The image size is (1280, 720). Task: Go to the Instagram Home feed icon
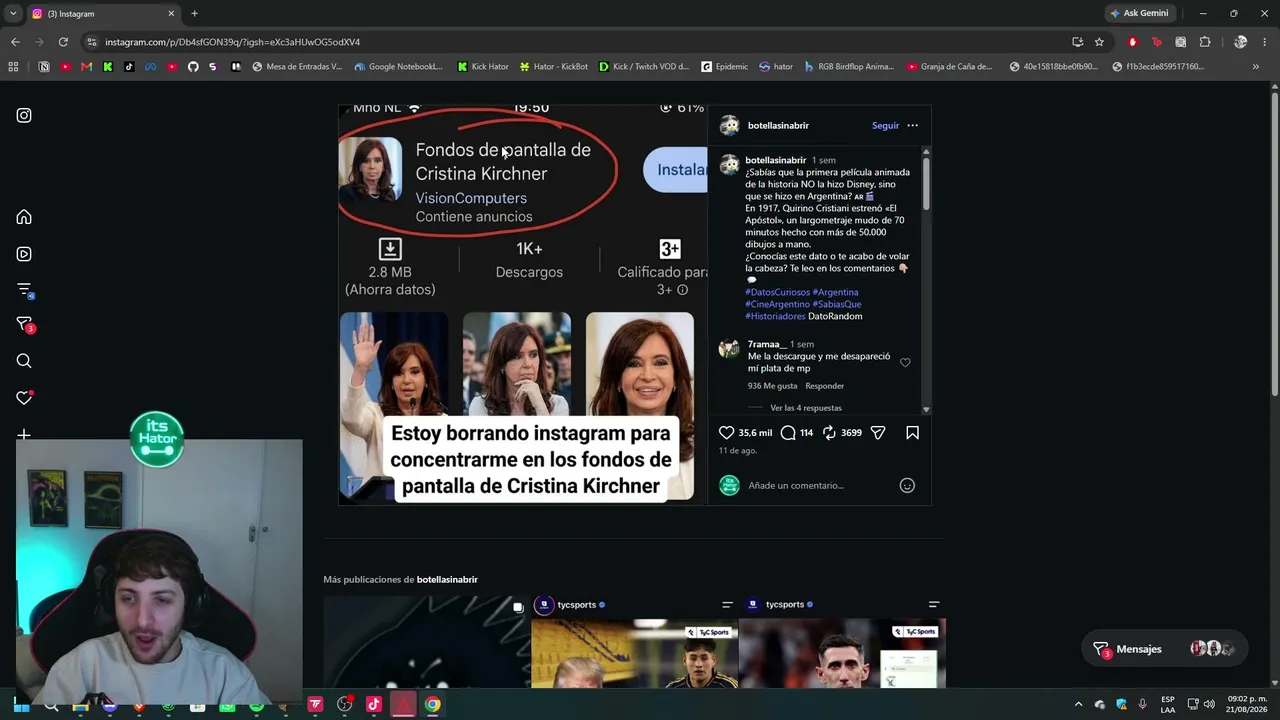pyautogui.click(x=24, y=217)
